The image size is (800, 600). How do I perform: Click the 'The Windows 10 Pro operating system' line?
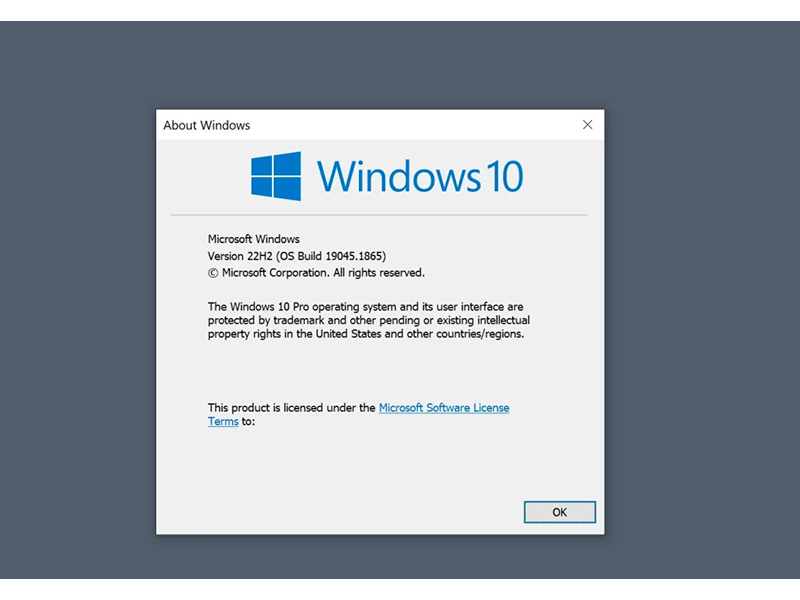point(365,307)
